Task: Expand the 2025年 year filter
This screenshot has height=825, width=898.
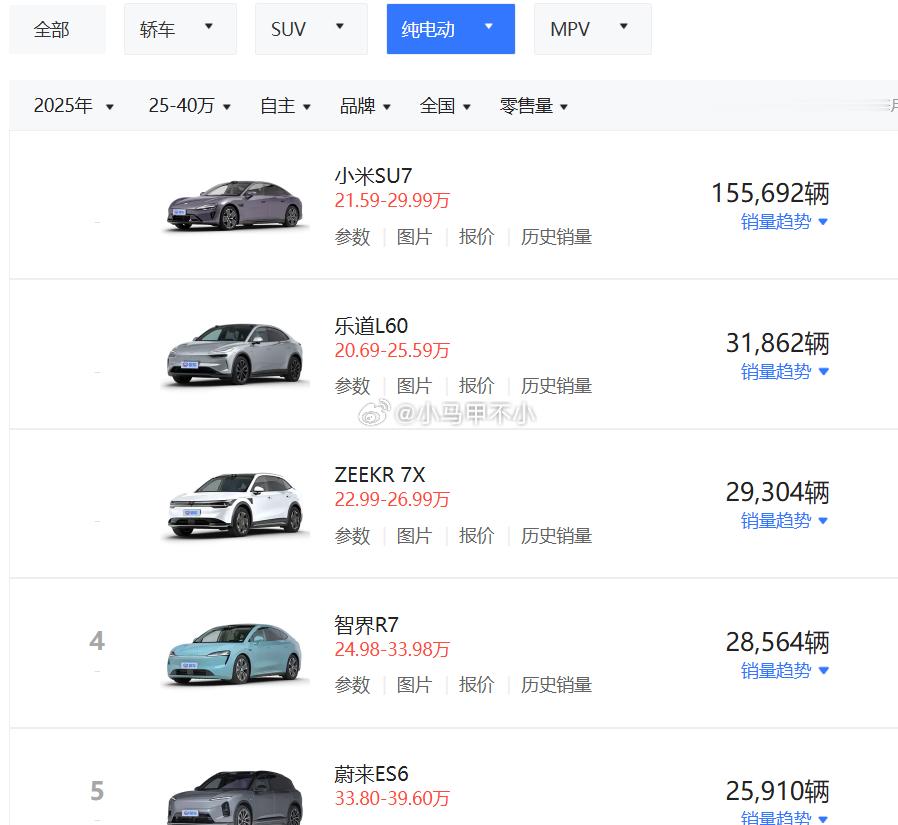Action: [x=74, y=106]
